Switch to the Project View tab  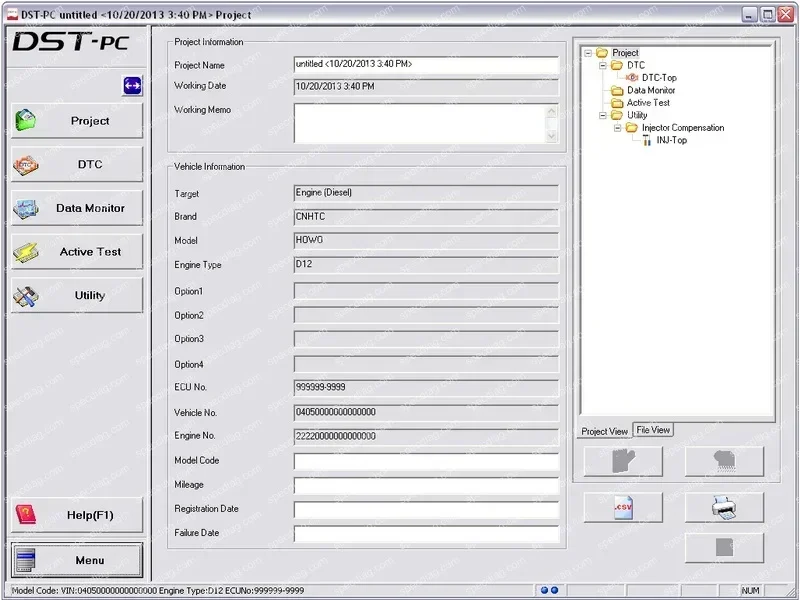coord(604,431)
